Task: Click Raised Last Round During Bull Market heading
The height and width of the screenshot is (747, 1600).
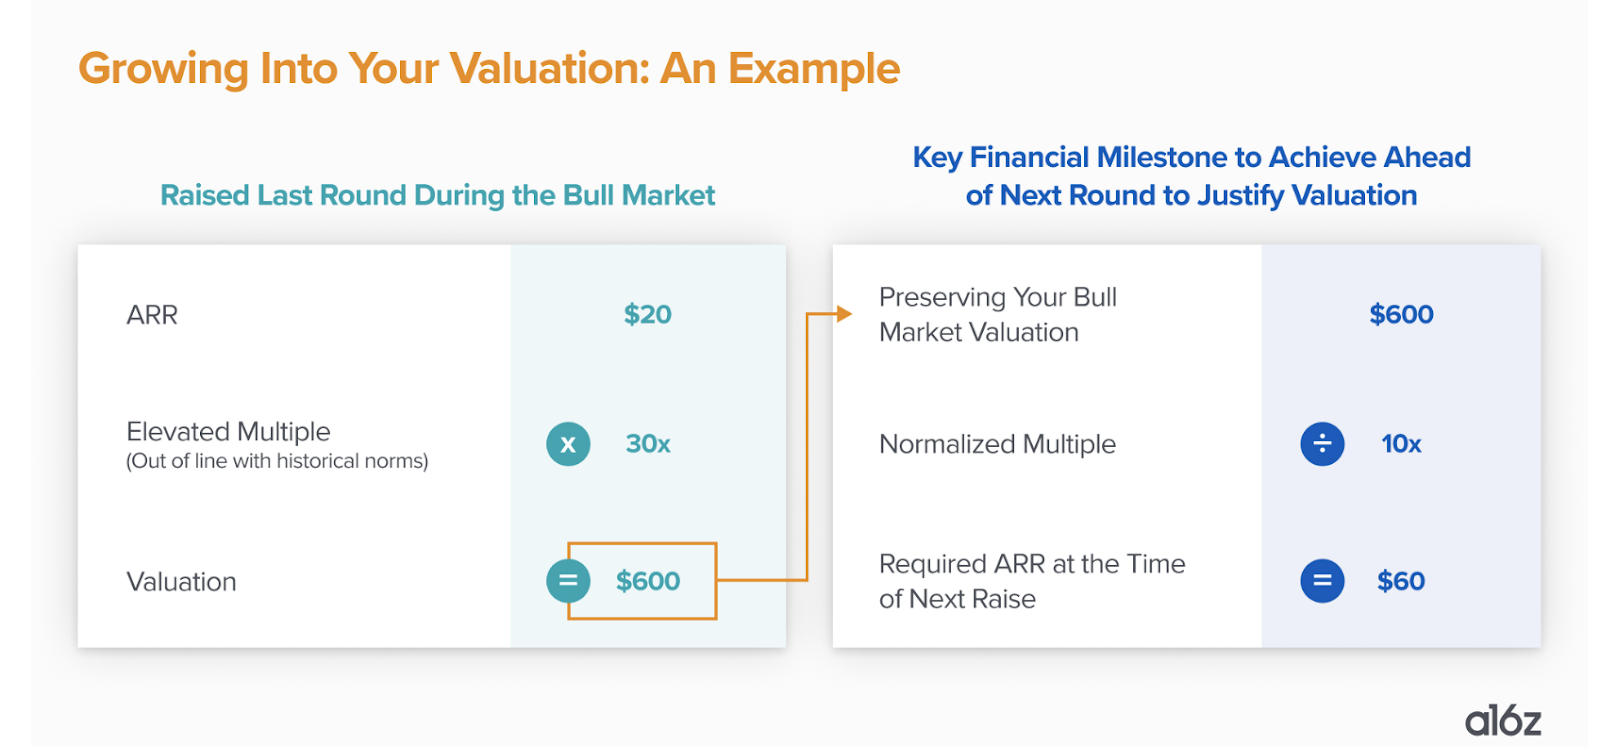Action: coord(438,195)
